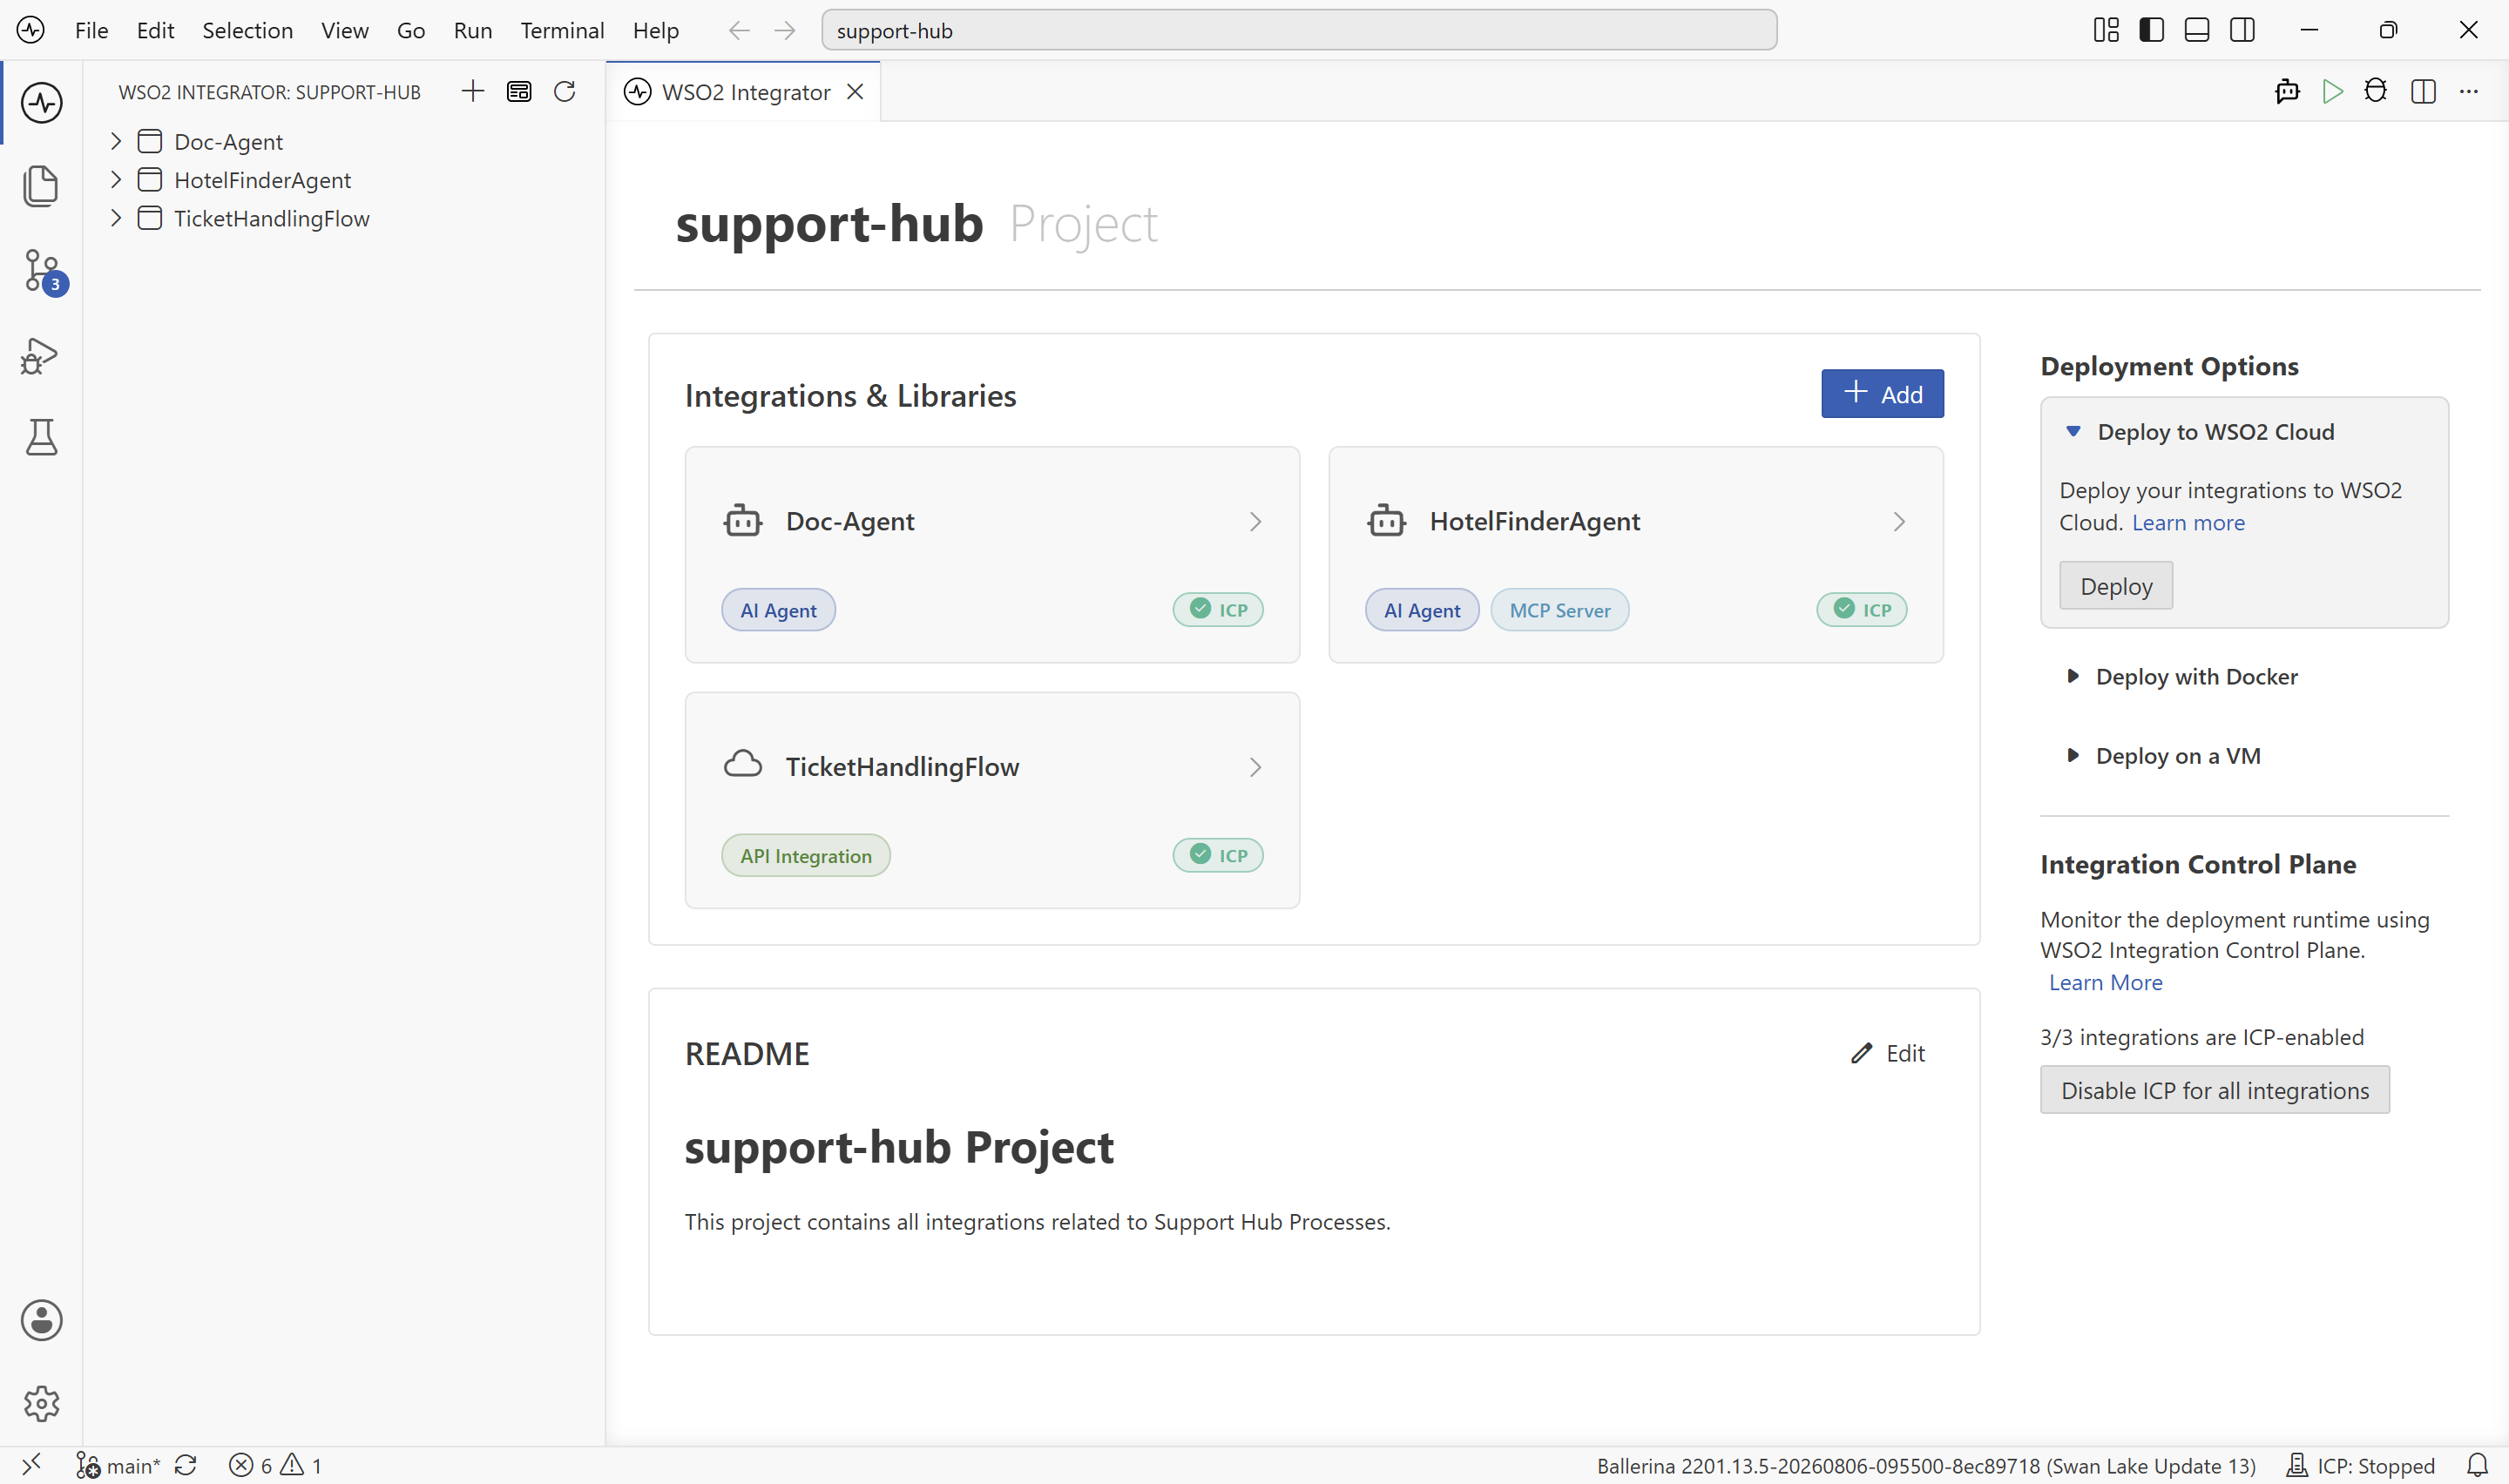Open the notifications bell in status bar
2509x1484 pixels.
click(2478, 1465)
